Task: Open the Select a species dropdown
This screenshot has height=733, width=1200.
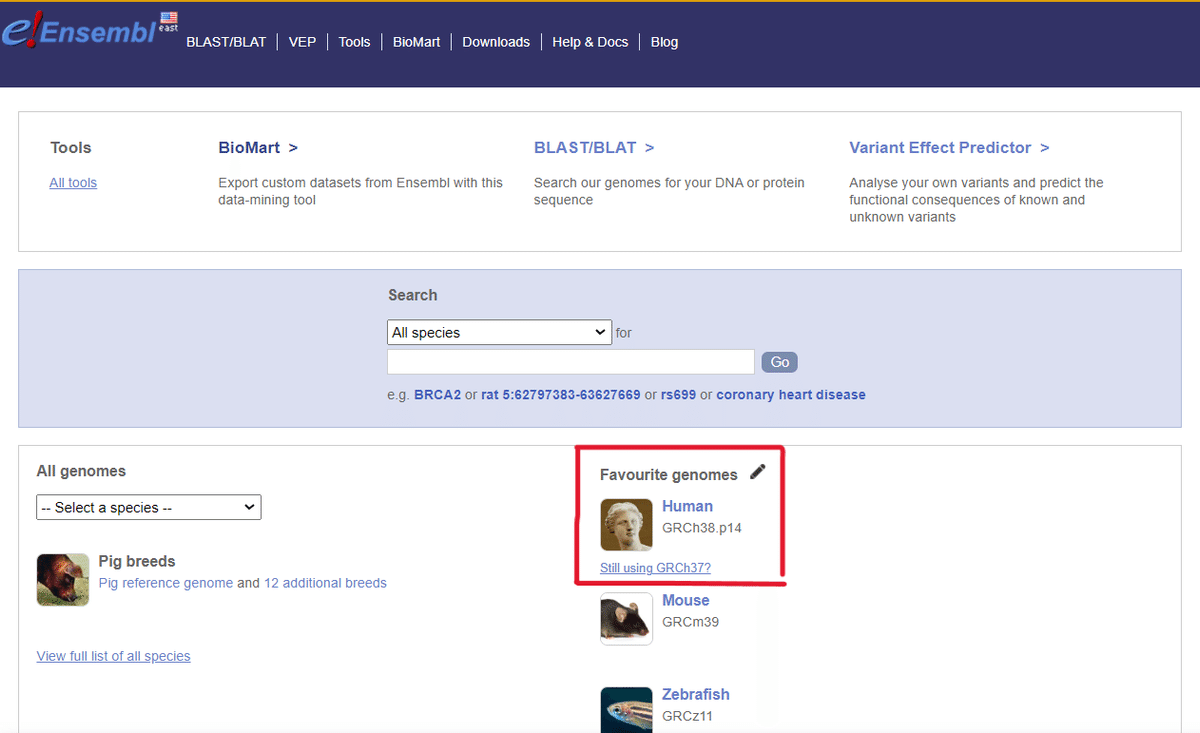Action: click(149, 507)
